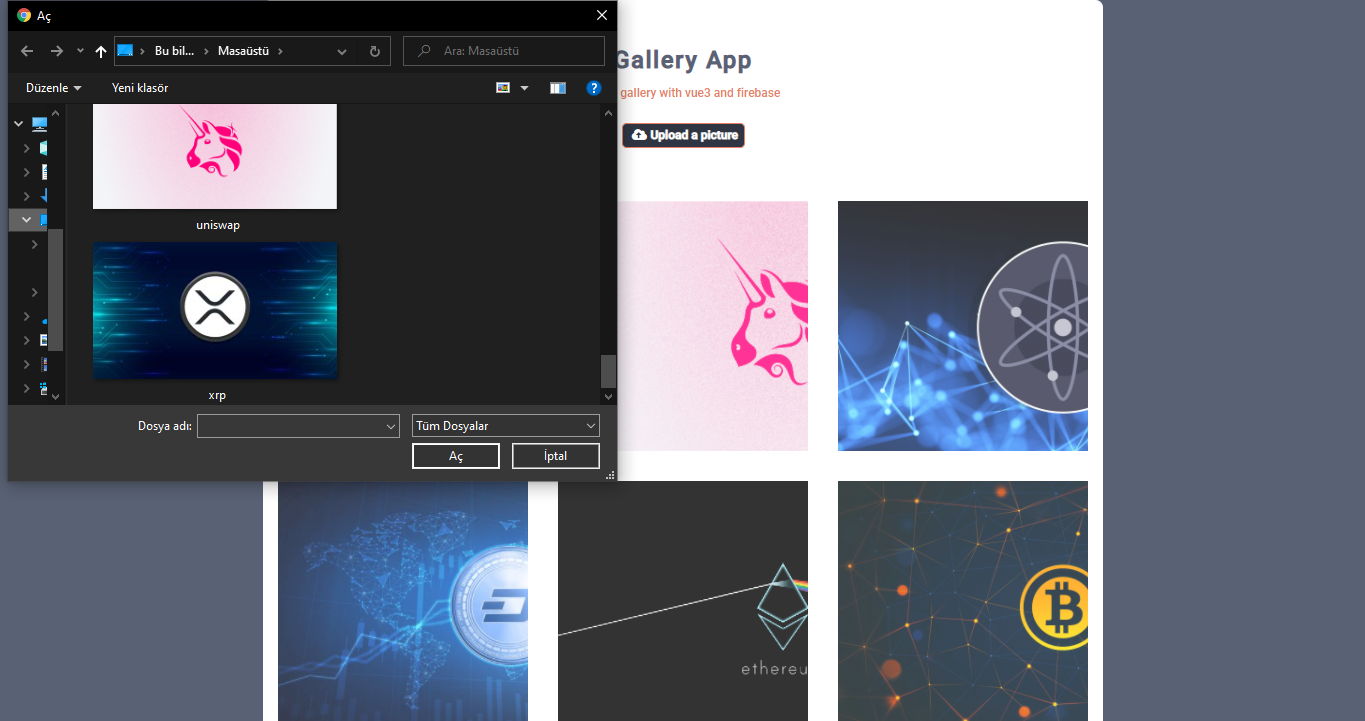Go back using the dialog's back arrow
Viewport: 1365px width, 721px height.
(27, 51)
